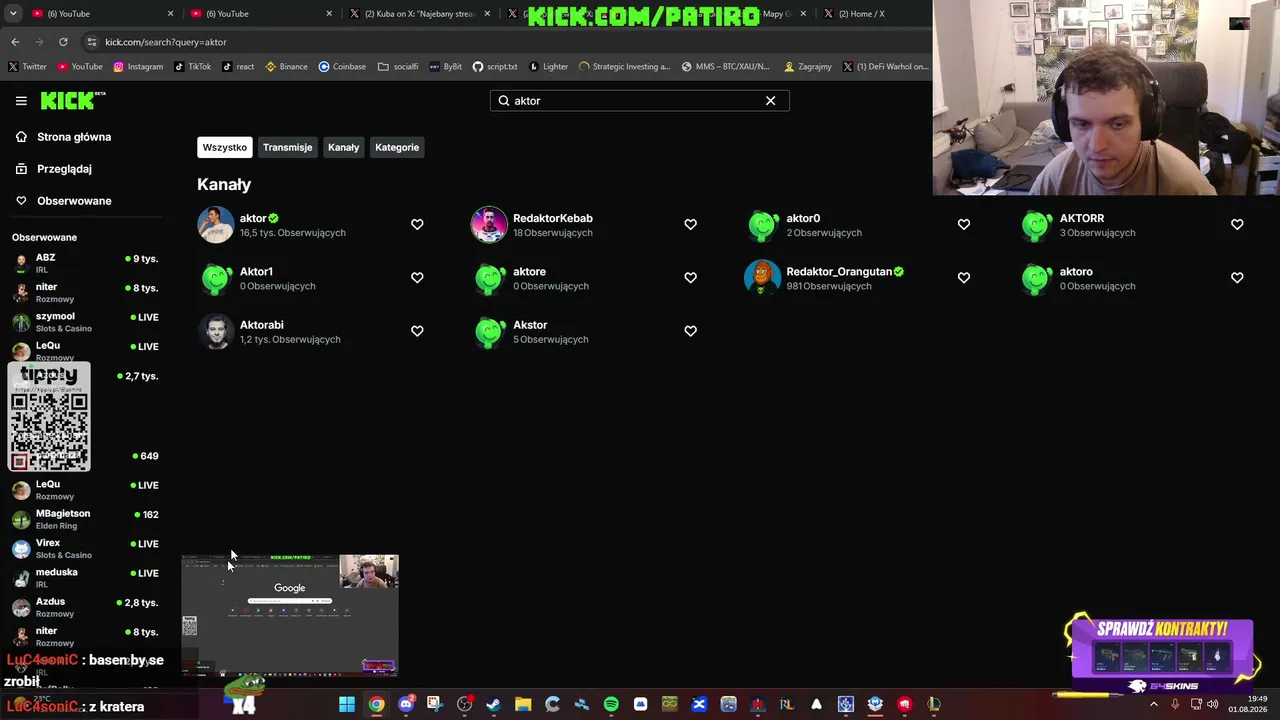
Task: Click the Sprawdź Kontrakty banner
Action: 1160,655
